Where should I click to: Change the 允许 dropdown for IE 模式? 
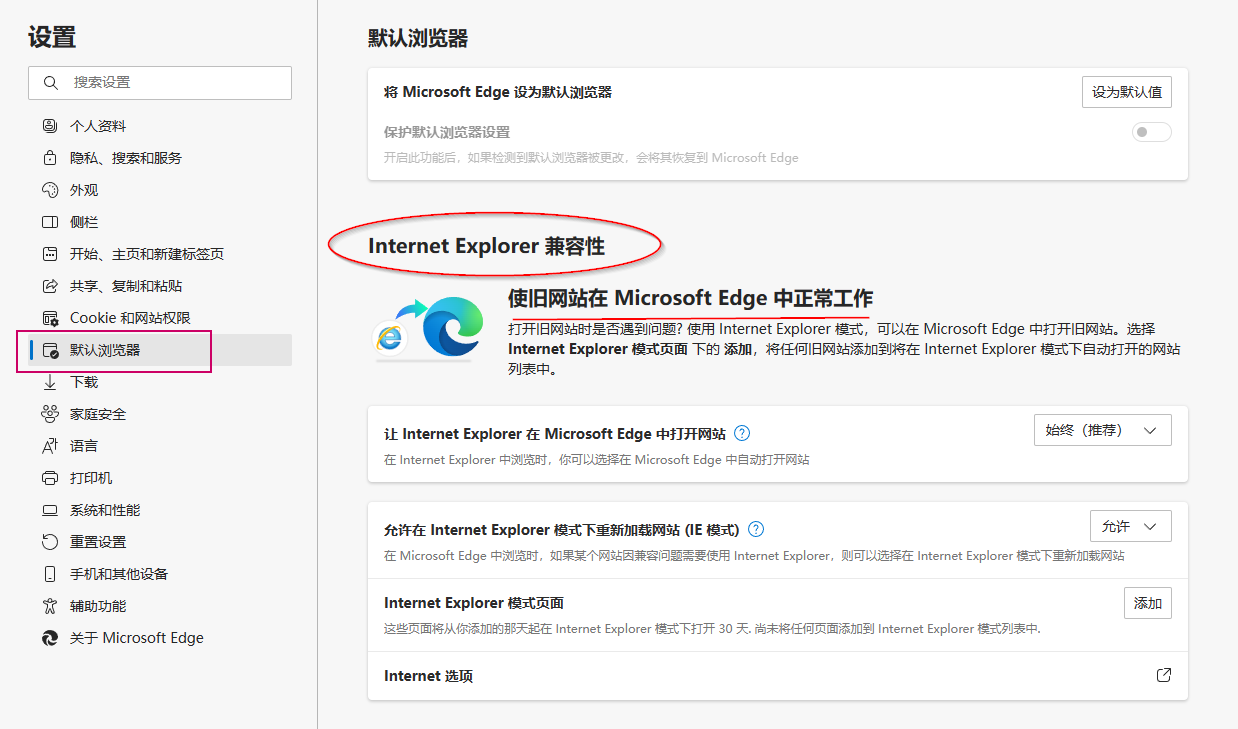1130,525
